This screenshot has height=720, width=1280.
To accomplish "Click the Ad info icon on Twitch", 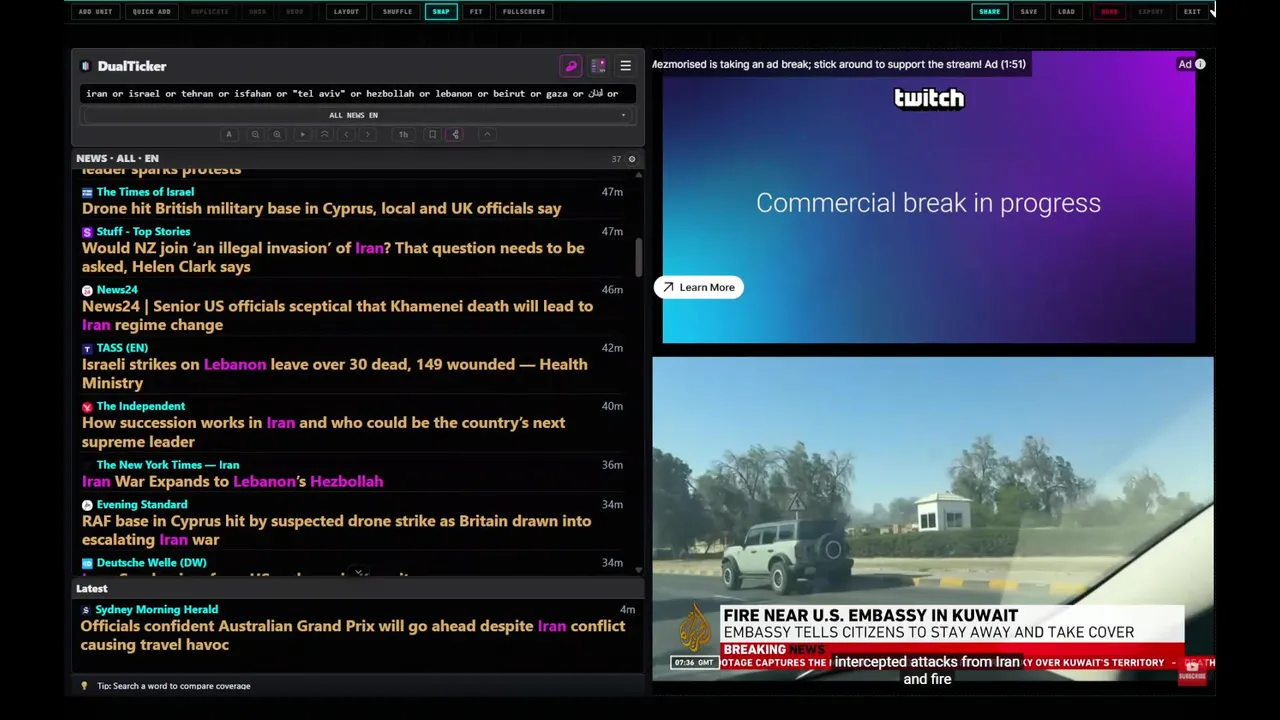I will [1200, 64].
